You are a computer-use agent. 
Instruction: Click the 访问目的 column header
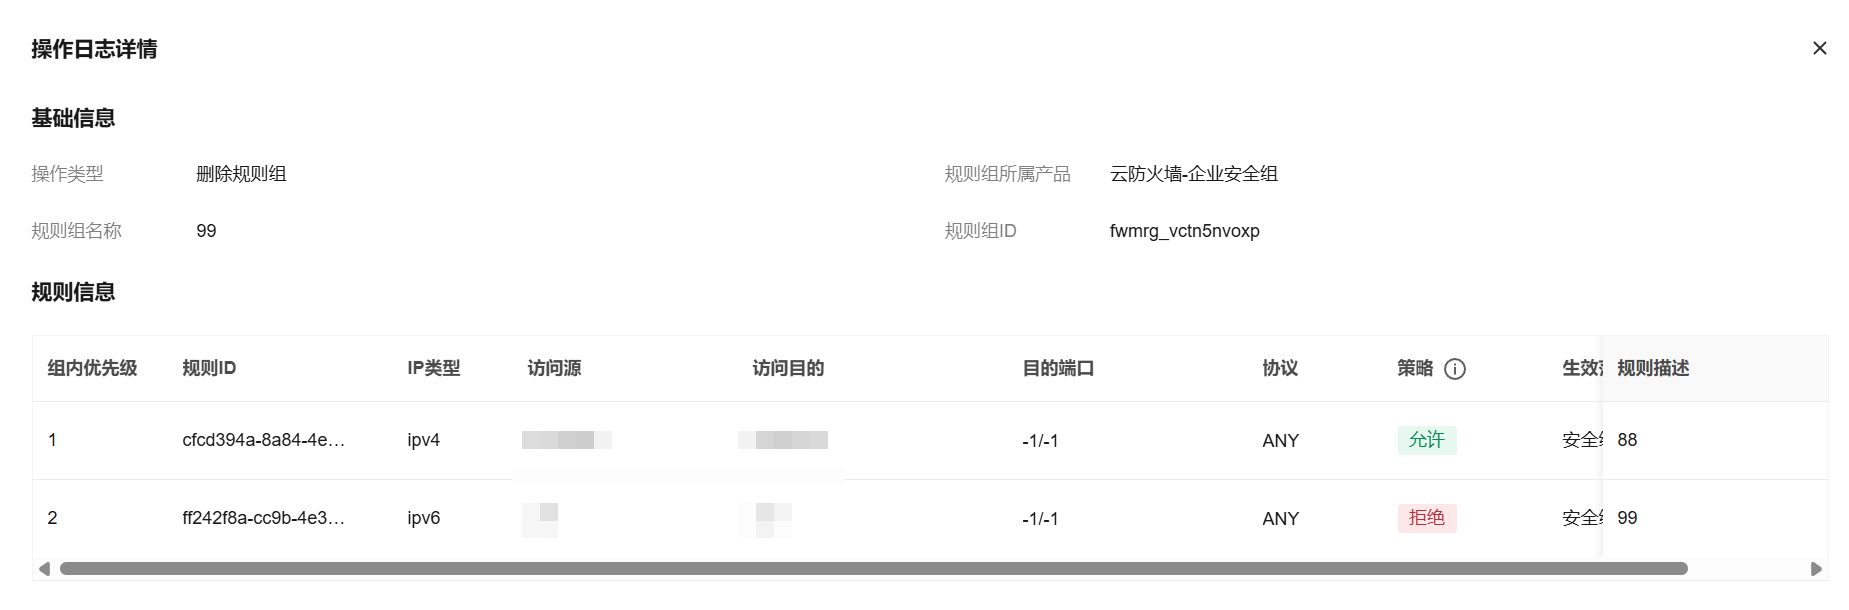[788, 368]
